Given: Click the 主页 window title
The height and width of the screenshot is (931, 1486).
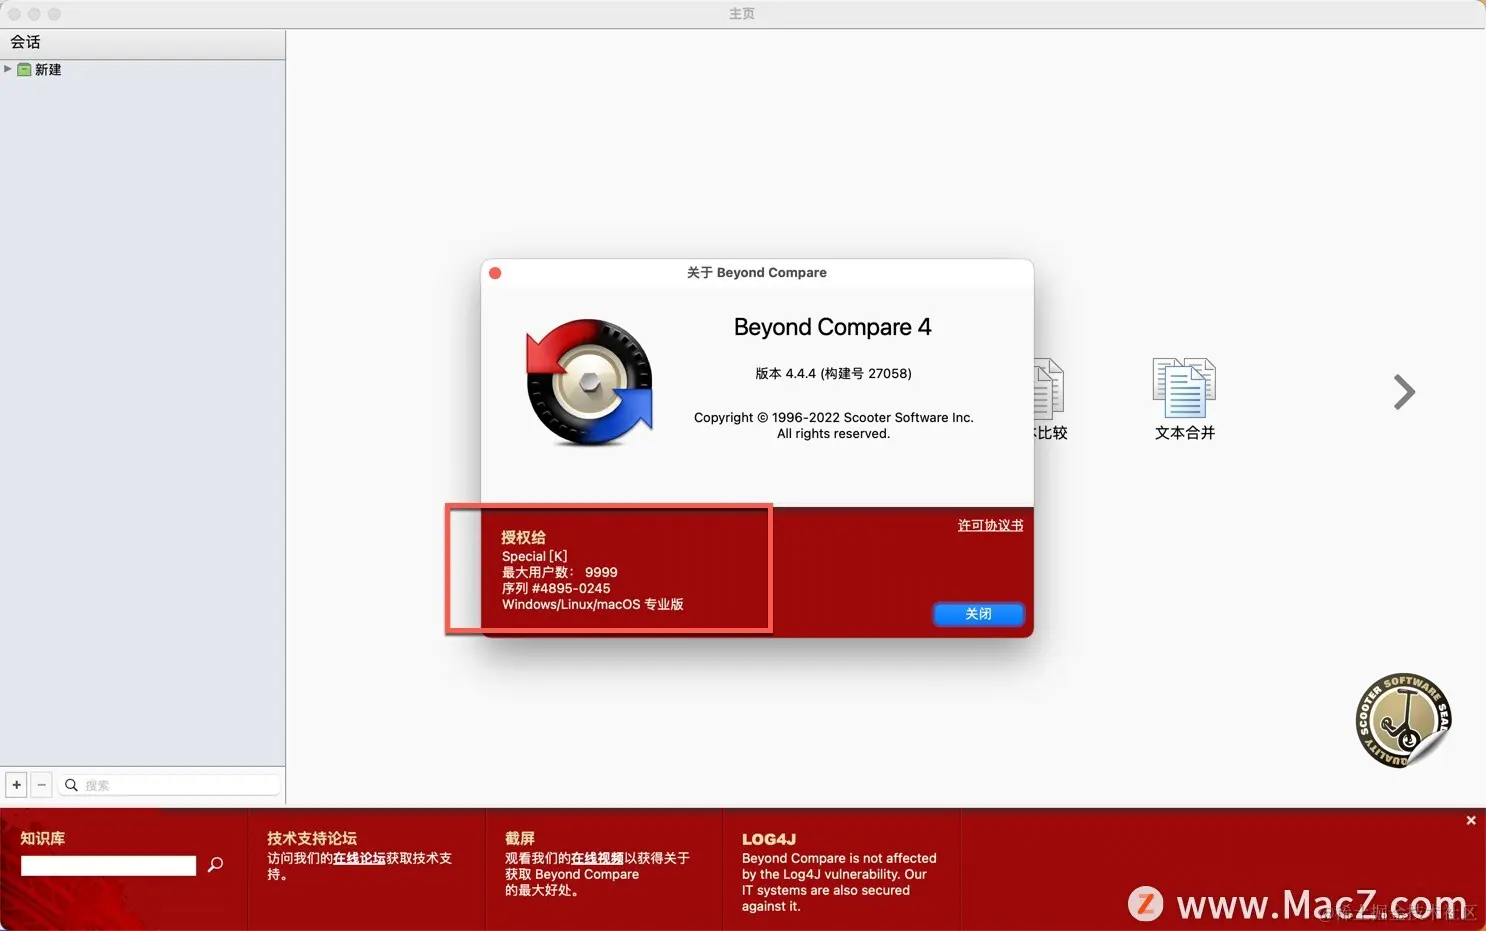Looking at the screenshot, I should [742, 14].
